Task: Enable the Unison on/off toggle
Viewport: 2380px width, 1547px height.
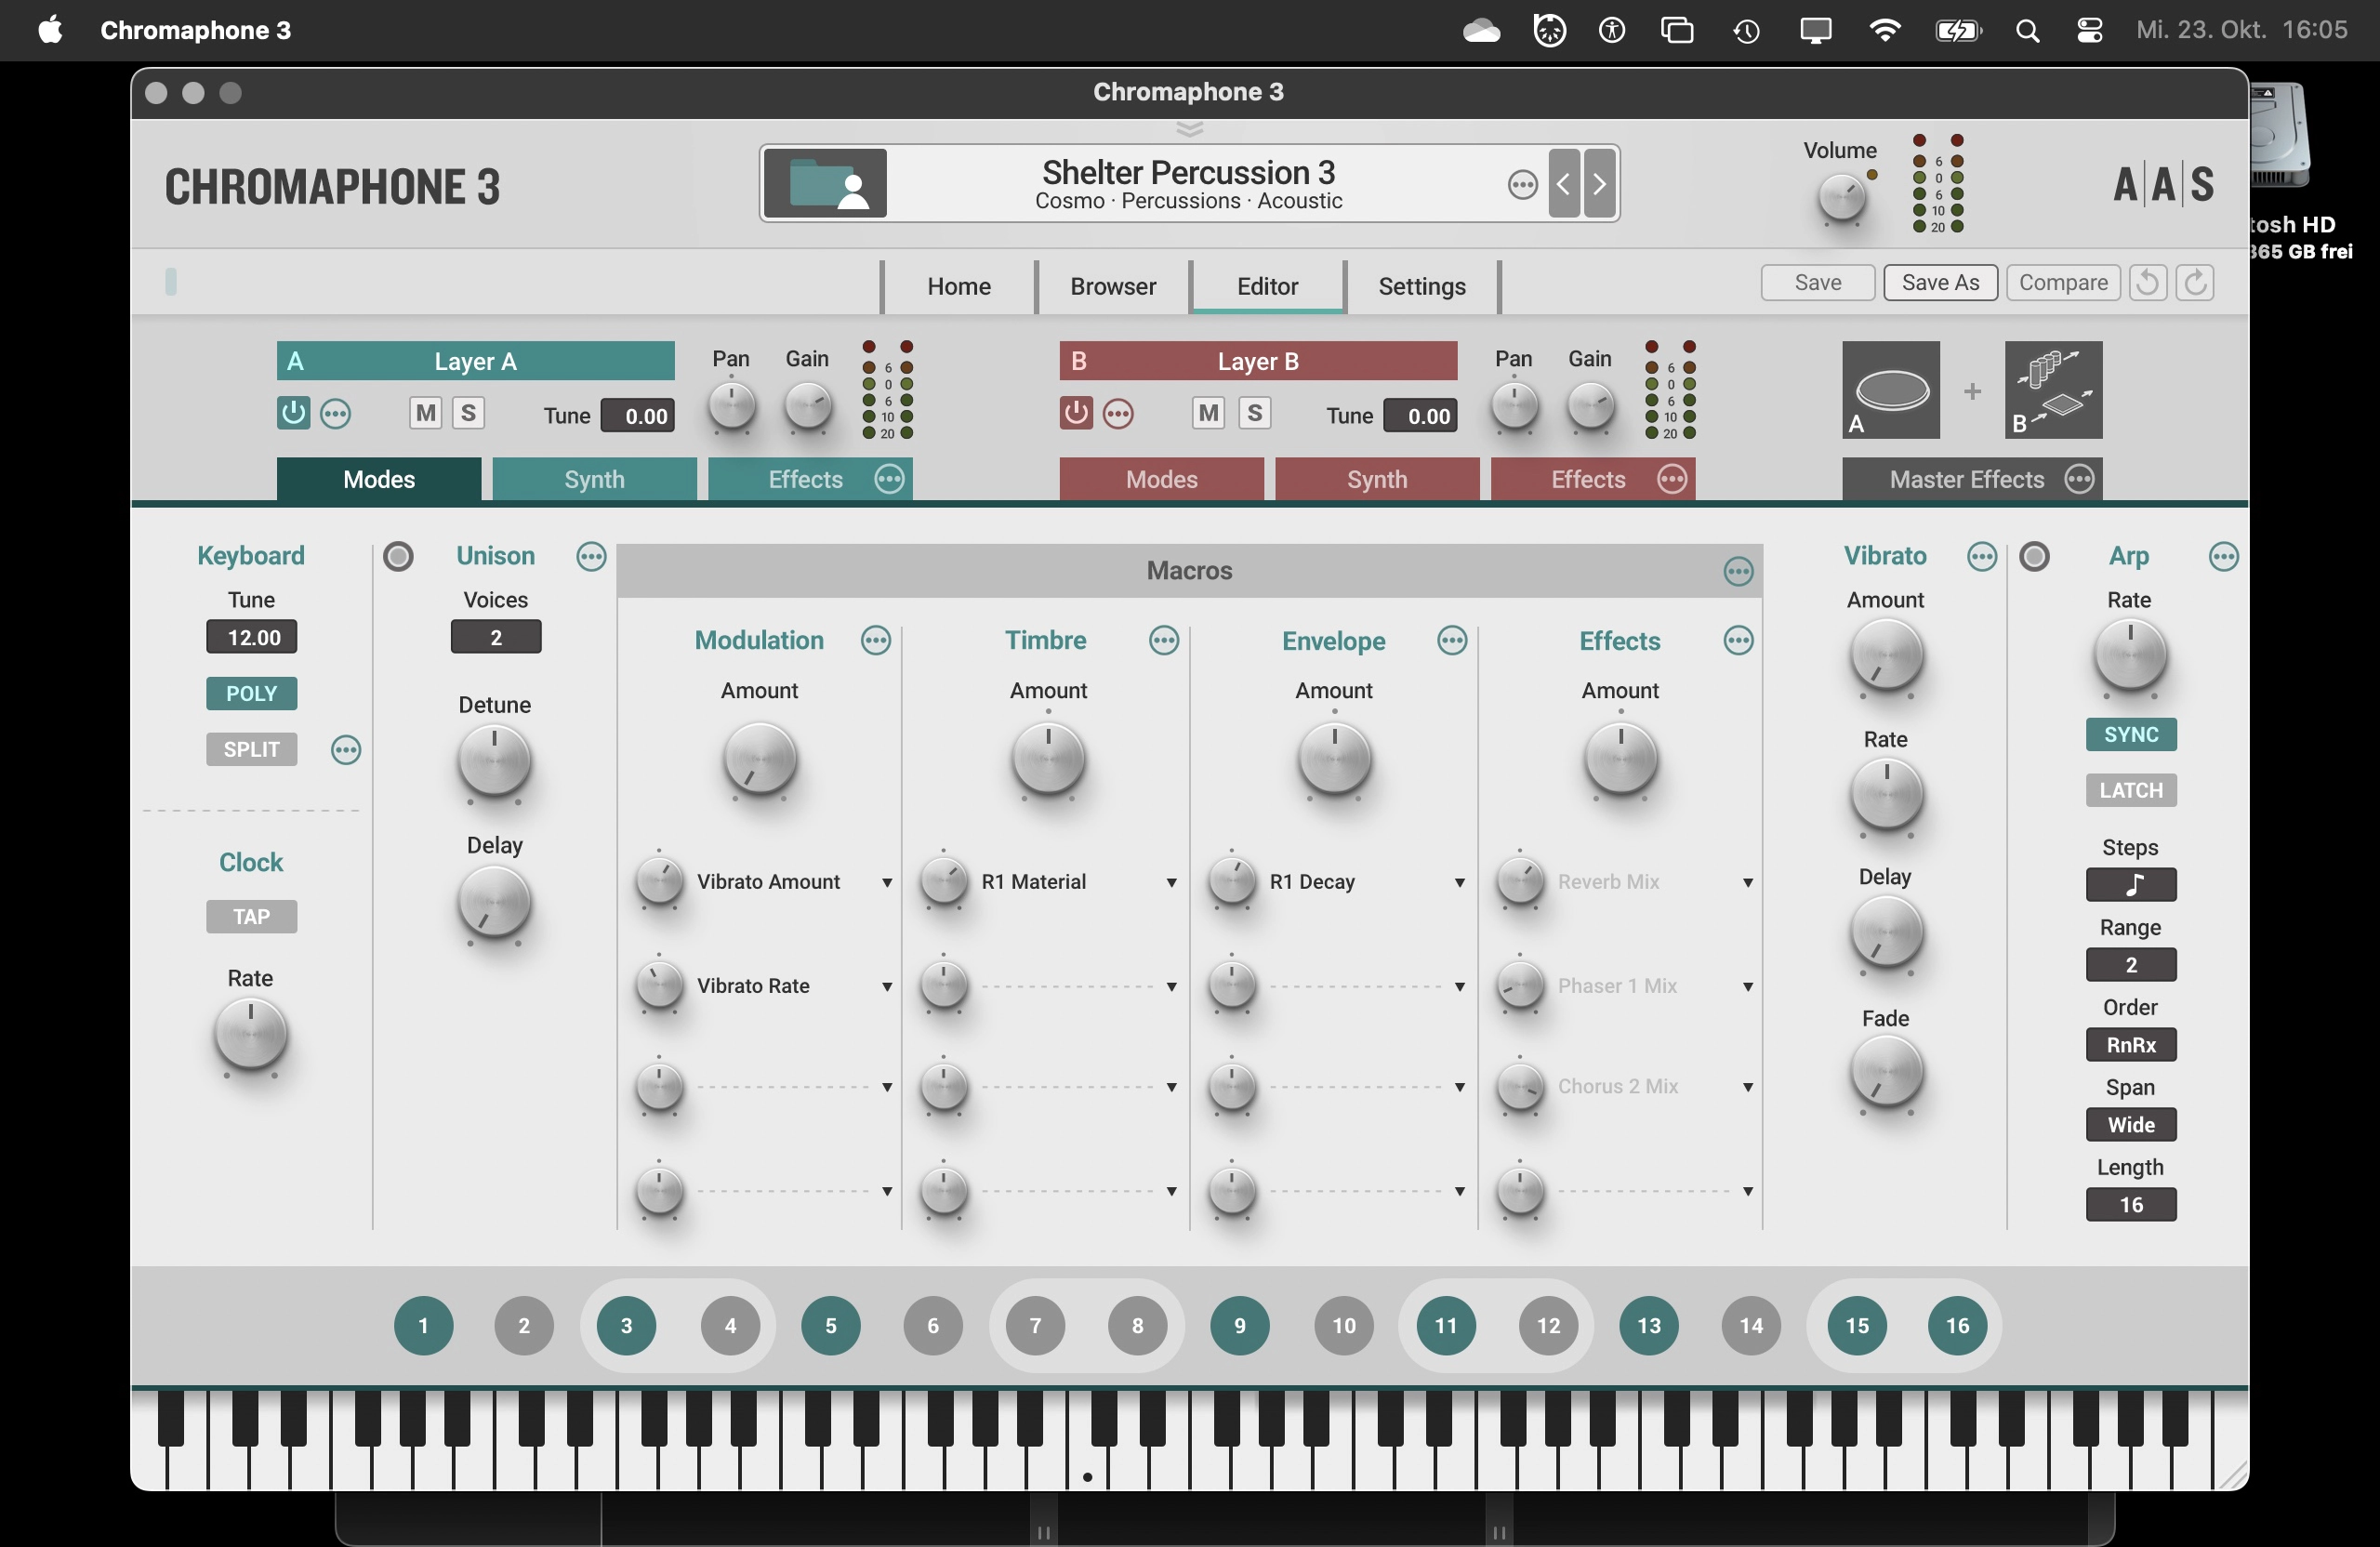Action: point(398,556)
